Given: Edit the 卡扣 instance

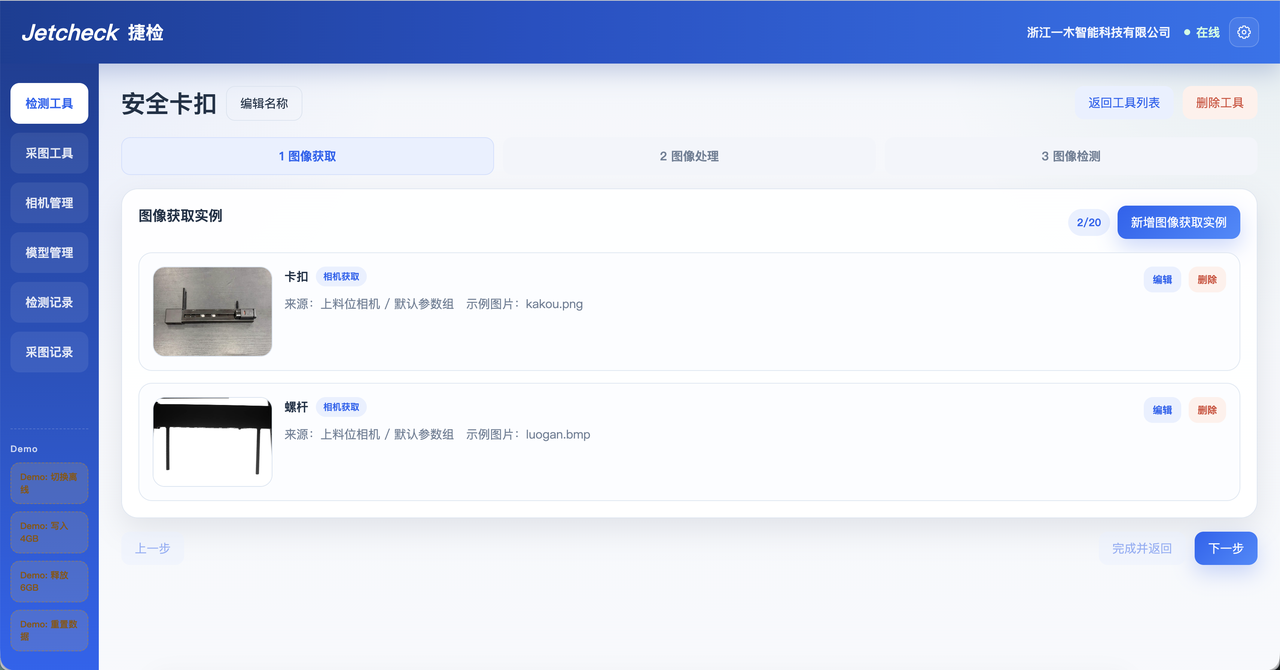Looking at the screenshot, I should [x=1162, y=280].
